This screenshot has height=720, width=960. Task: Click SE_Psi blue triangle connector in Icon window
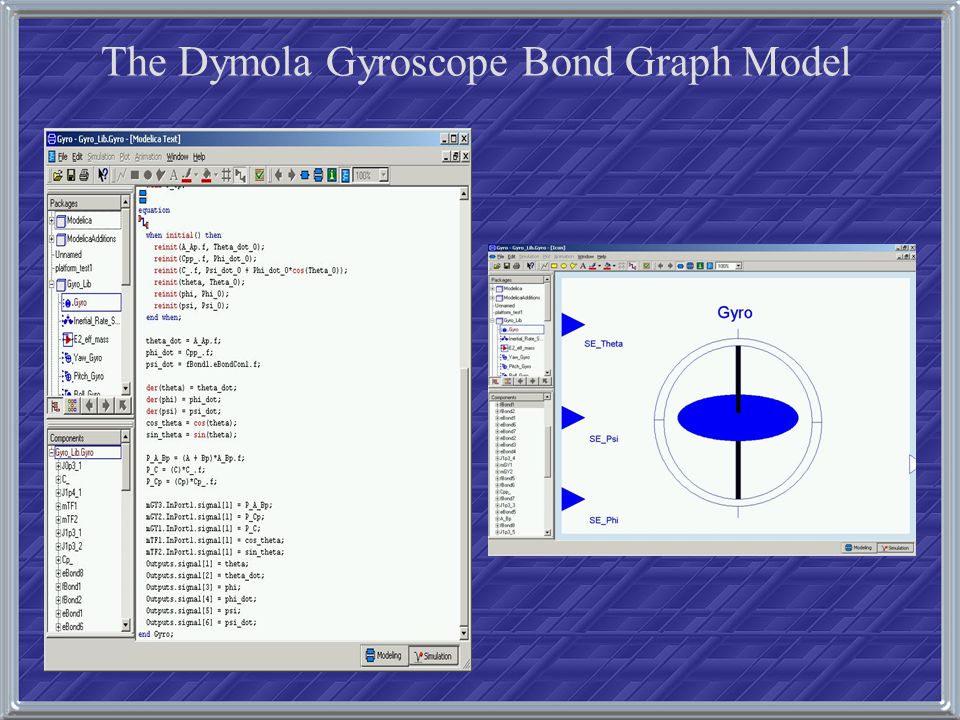coord(572,418)
